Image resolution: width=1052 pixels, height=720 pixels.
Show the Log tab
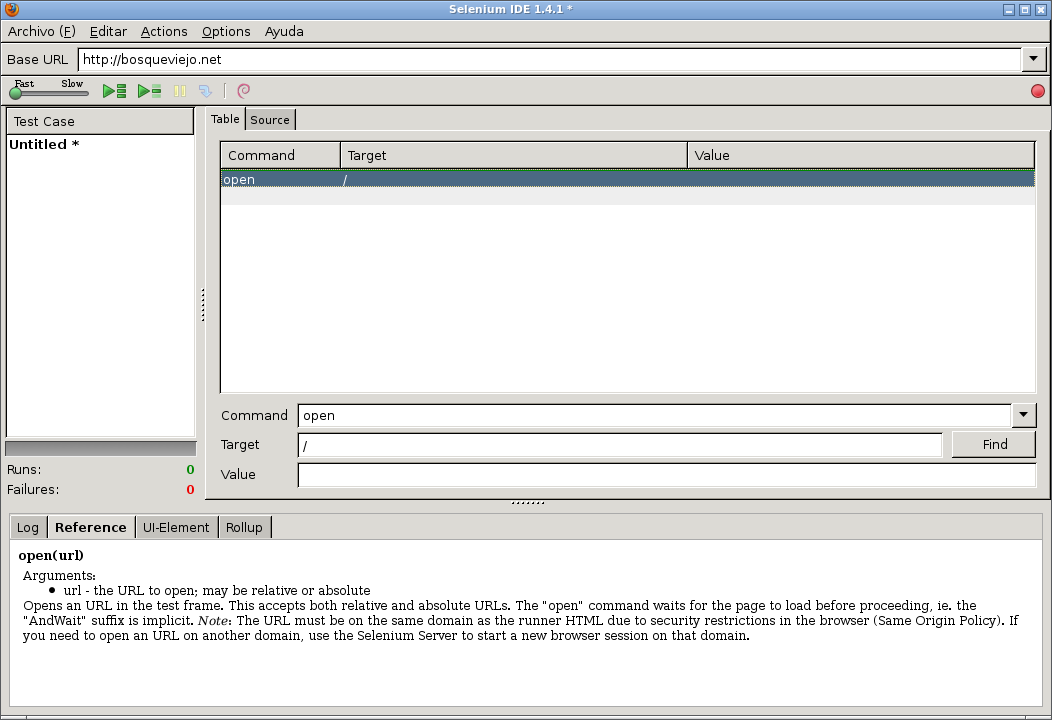pos(28,527)
